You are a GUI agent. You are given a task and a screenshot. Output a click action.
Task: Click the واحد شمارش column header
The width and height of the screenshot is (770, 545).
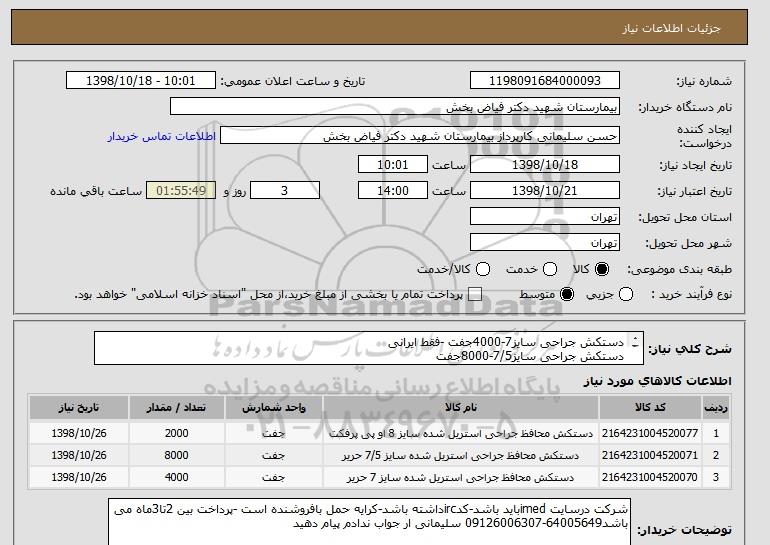click(x=274, y=408)
